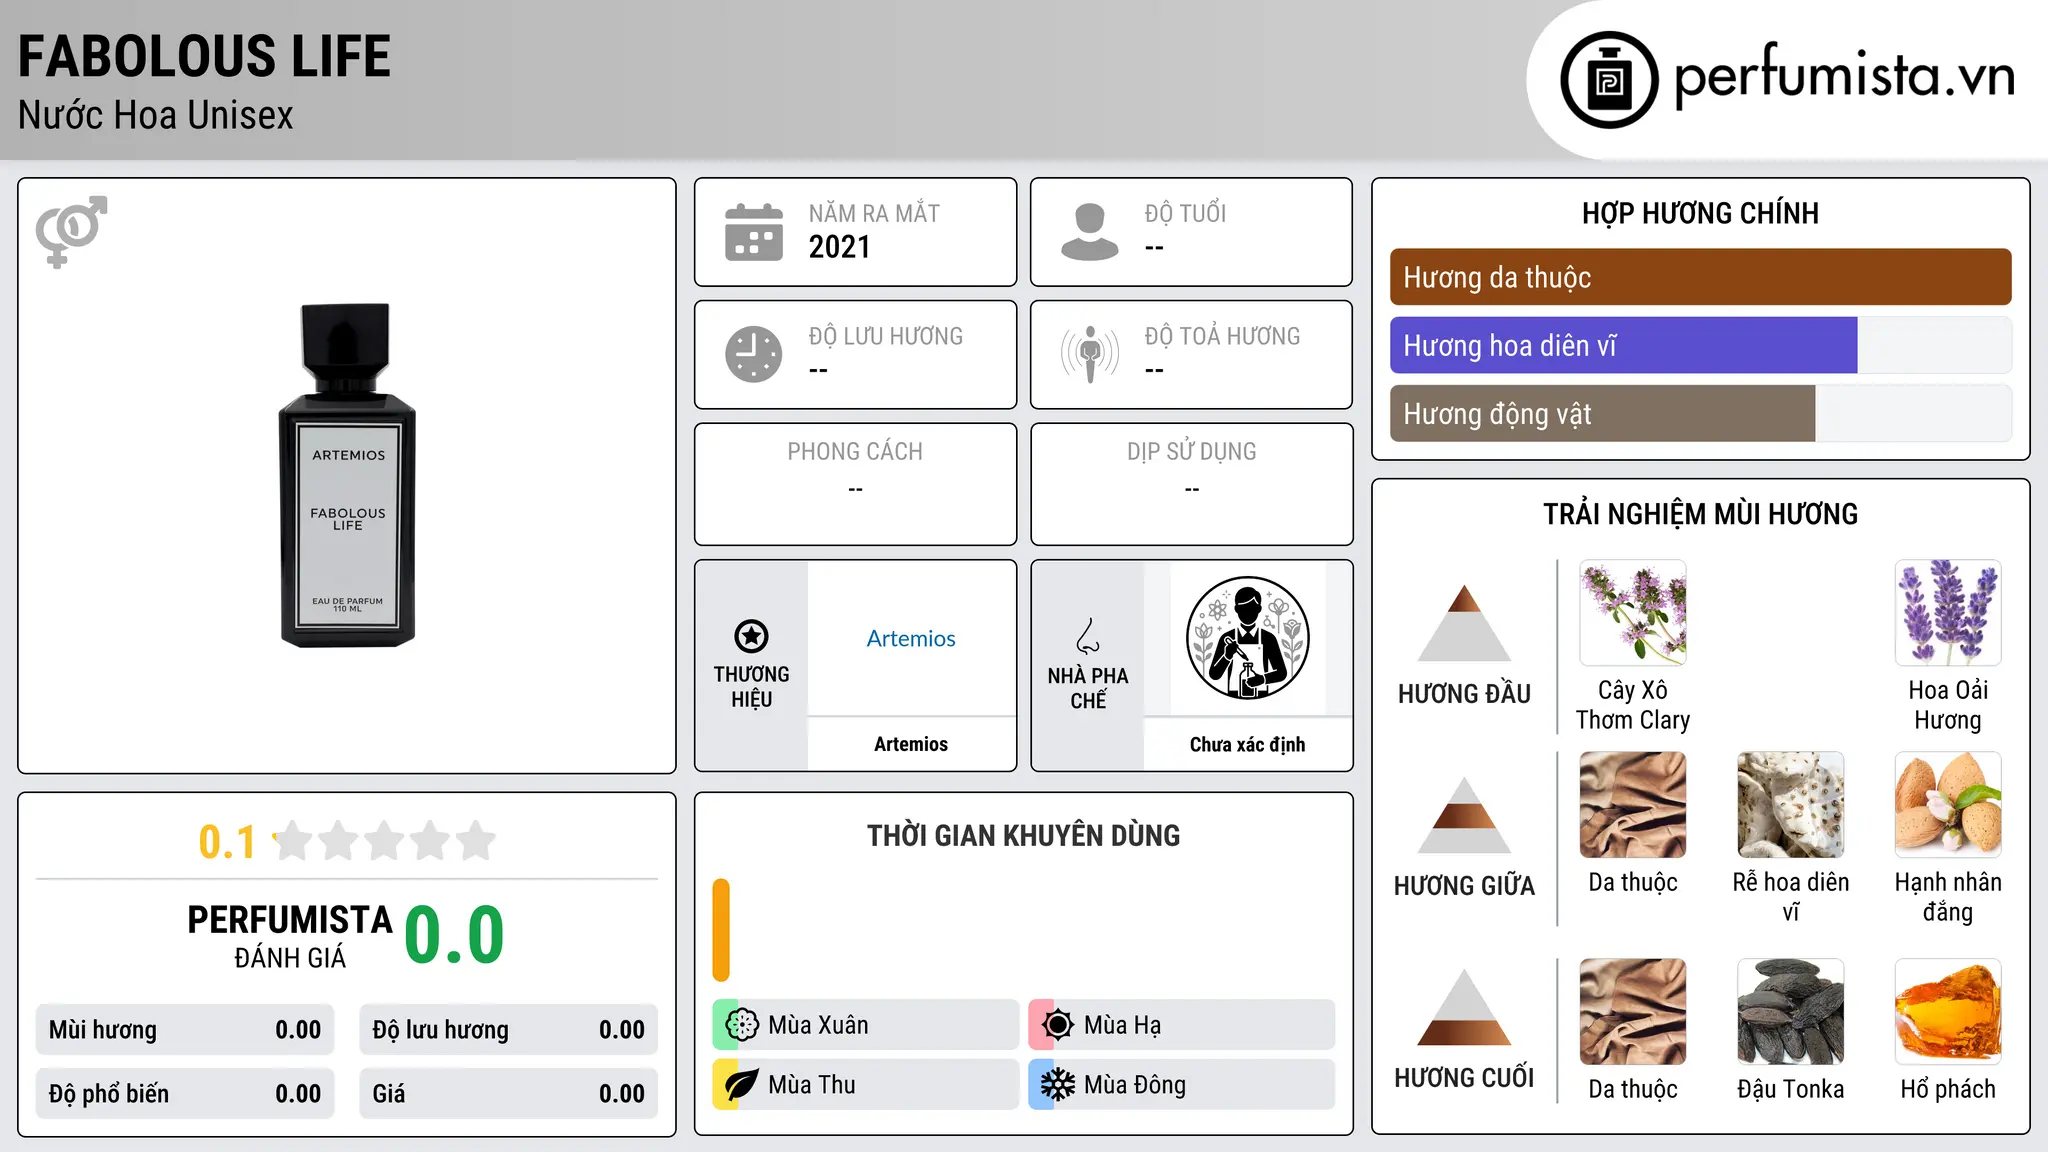
Task: Click the Mùa Hạ sun icon
Action: click(x=1058, y=1025)
